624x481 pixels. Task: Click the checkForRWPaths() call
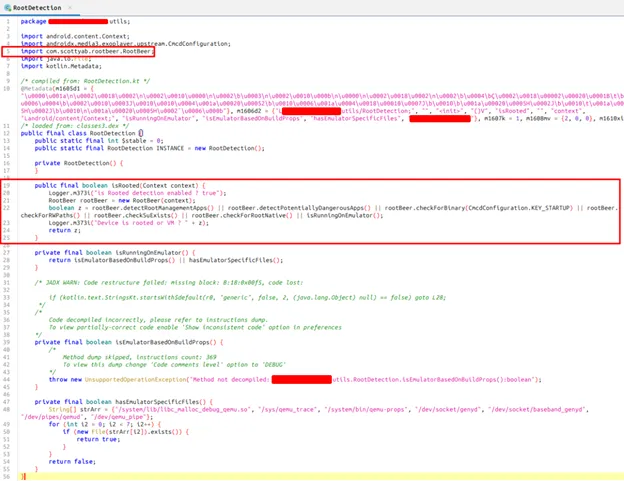click(x=51, y=216)
